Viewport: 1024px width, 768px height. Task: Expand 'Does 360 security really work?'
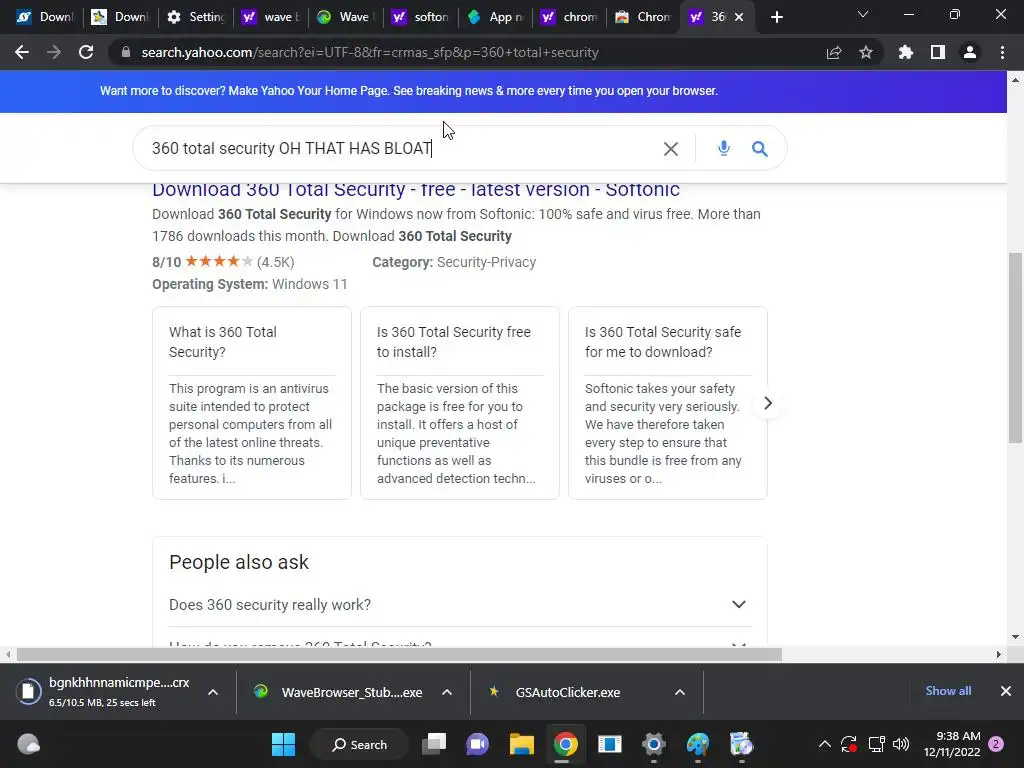point(460,605)
